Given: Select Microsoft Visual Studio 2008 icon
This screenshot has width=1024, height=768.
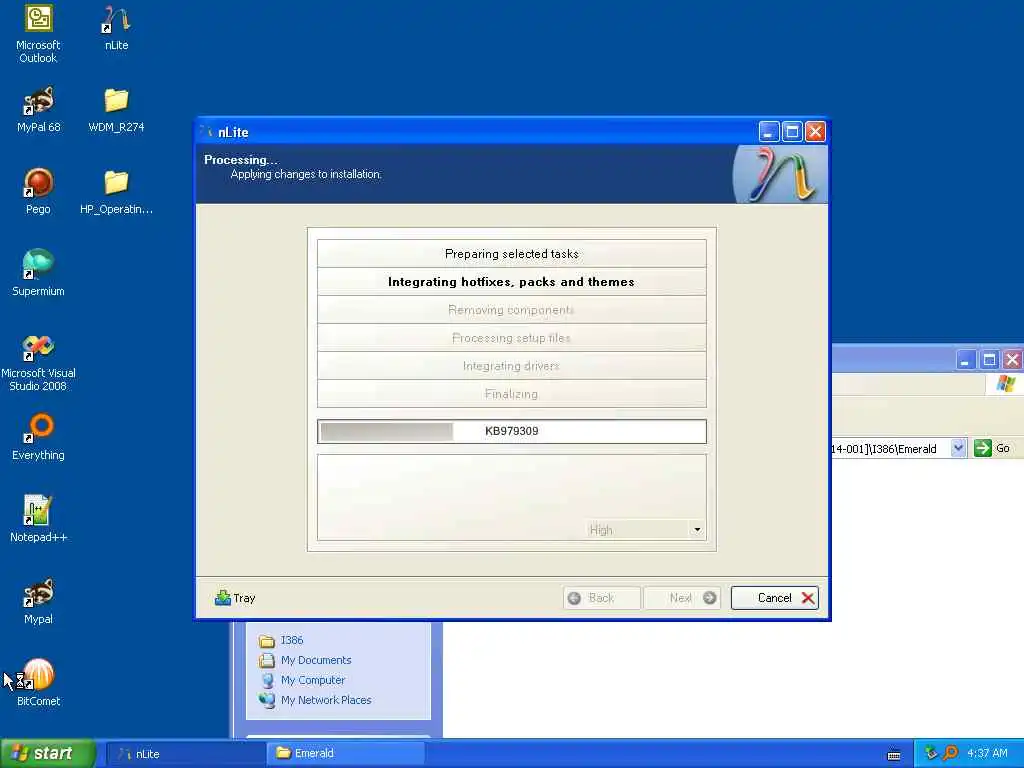Looking at the screenshot, I should (x=38, y=362).
